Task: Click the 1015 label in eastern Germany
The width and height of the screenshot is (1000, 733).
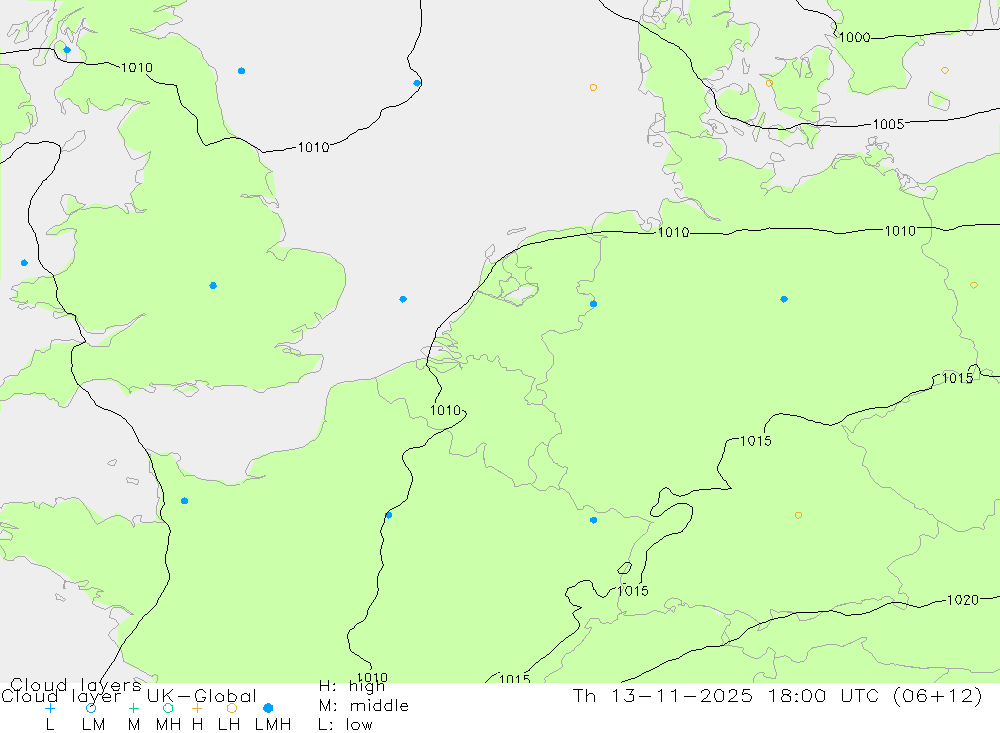Action: [x=957, y=378]
